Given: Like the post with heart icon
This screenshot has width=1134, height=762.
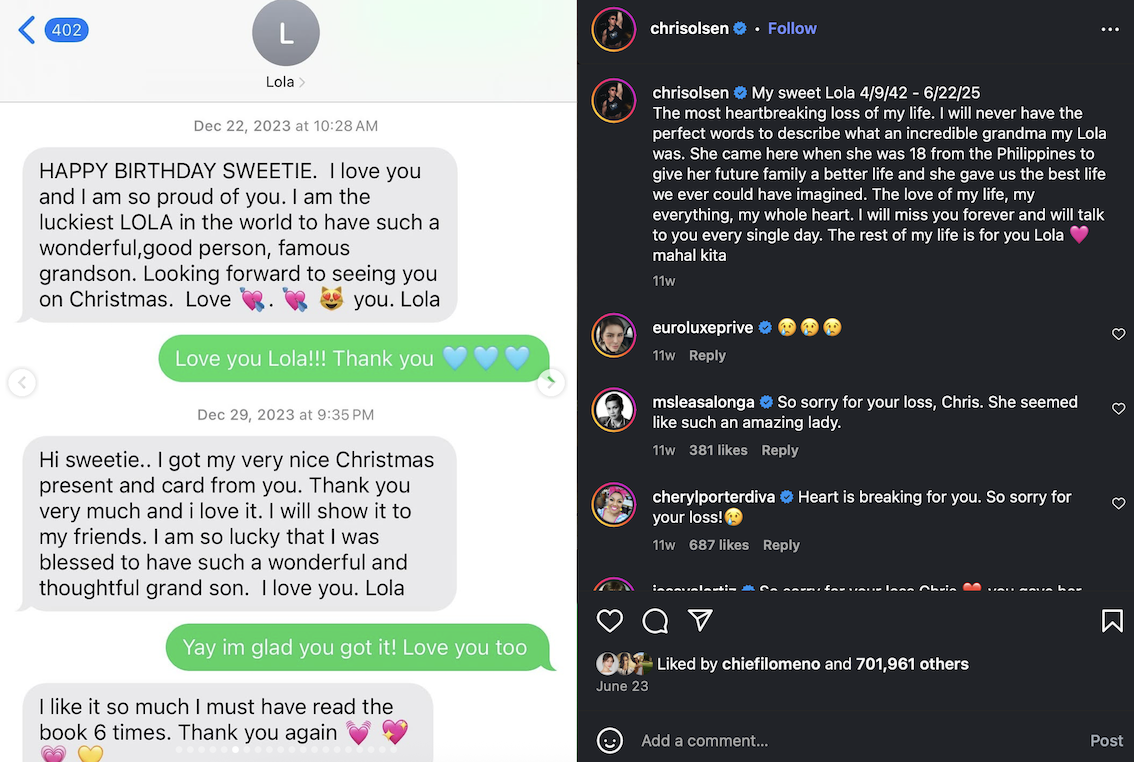Looking at the screenshot, I should (610, 621).
